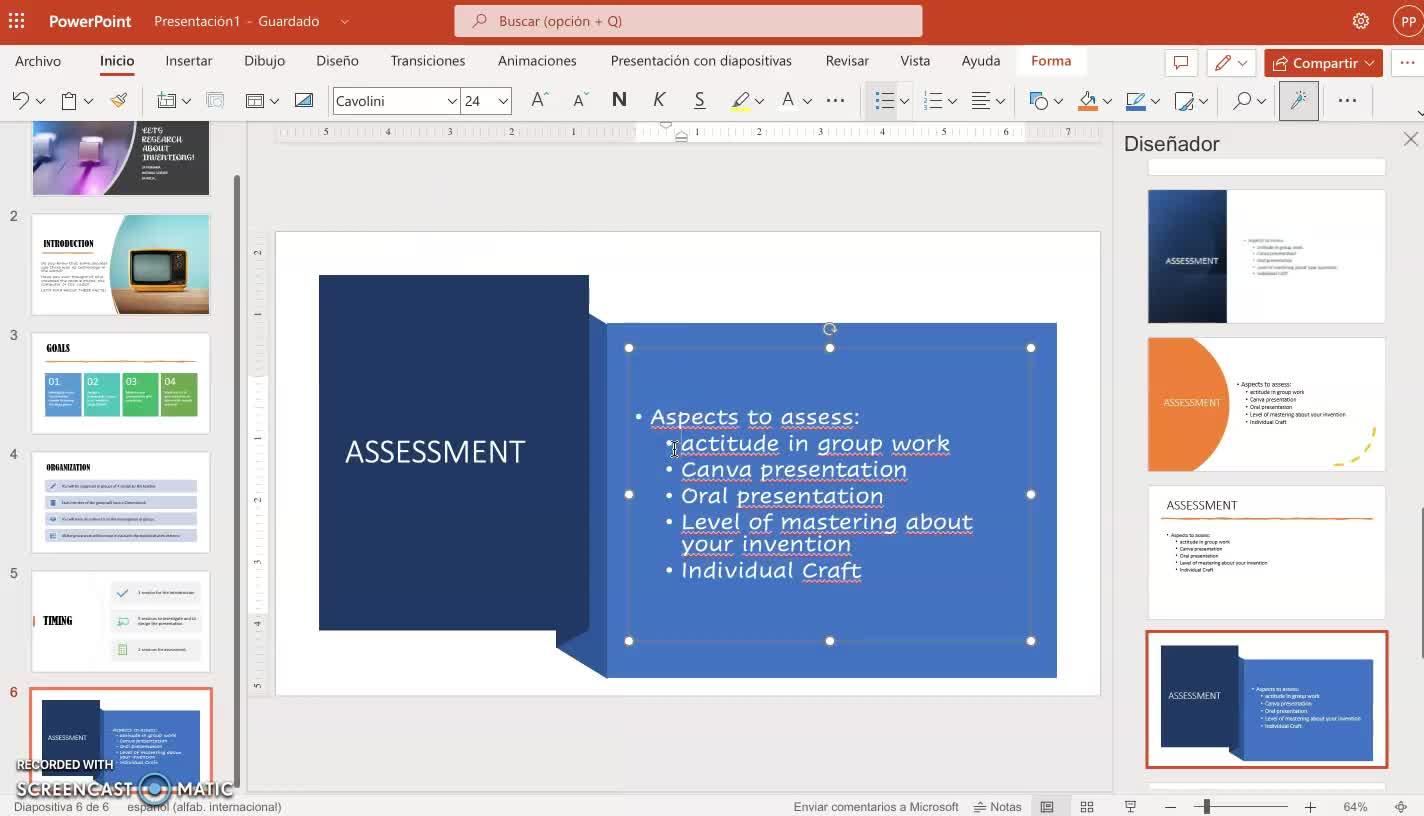Open the Find search tool

(x=1242, y=100)
